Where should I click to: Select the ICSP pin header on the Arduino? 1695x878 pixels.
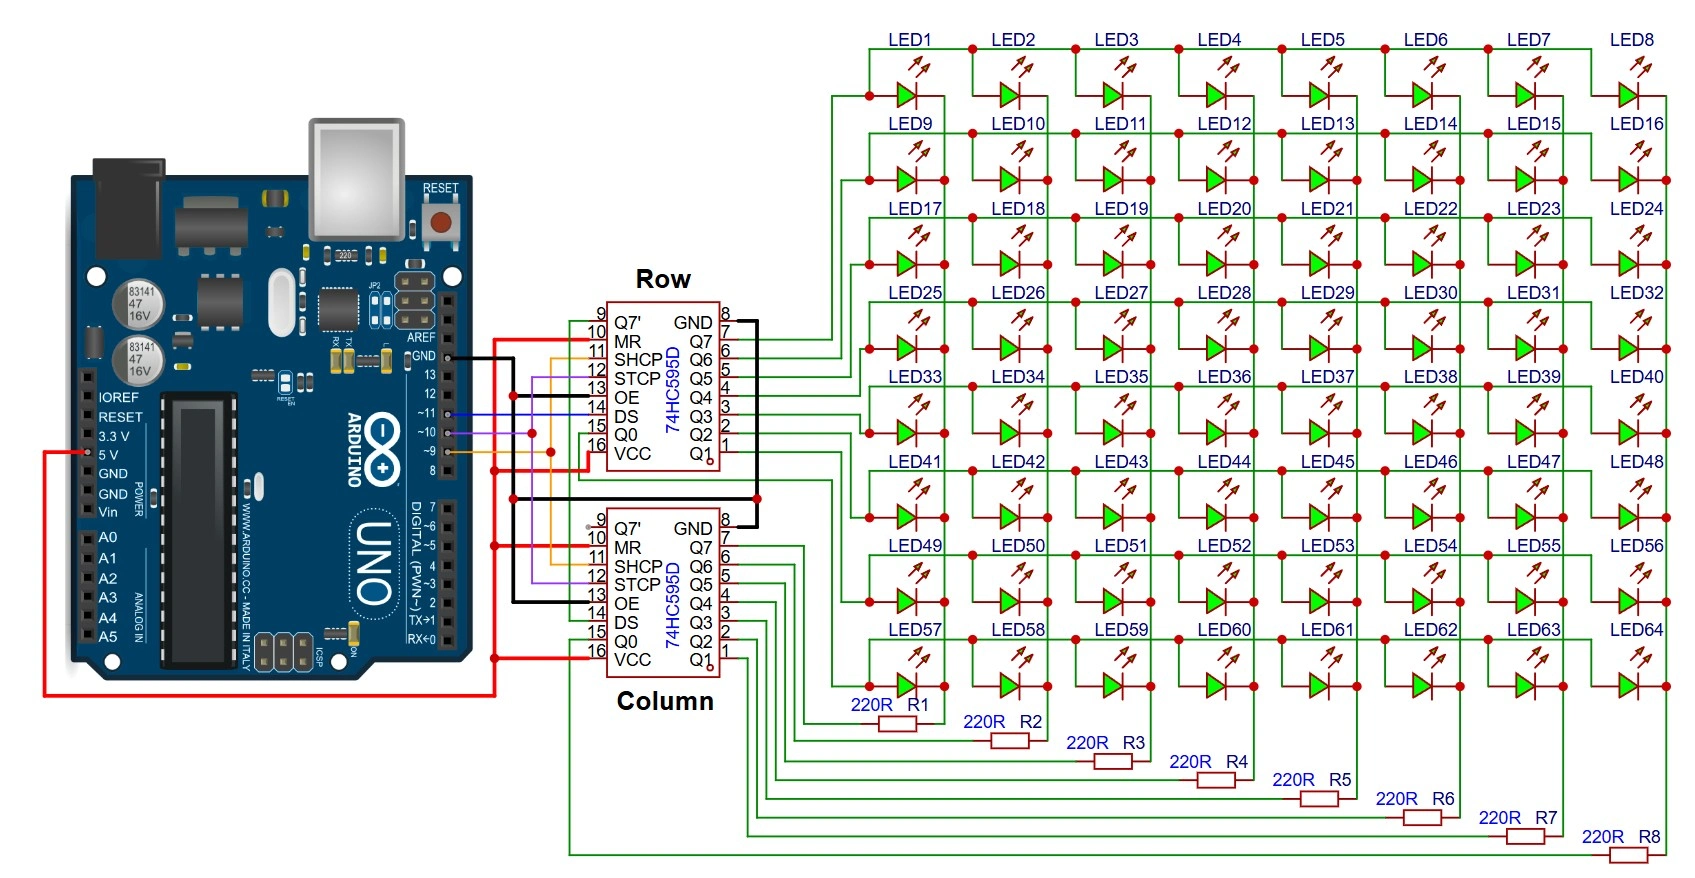tap(283, 652)
